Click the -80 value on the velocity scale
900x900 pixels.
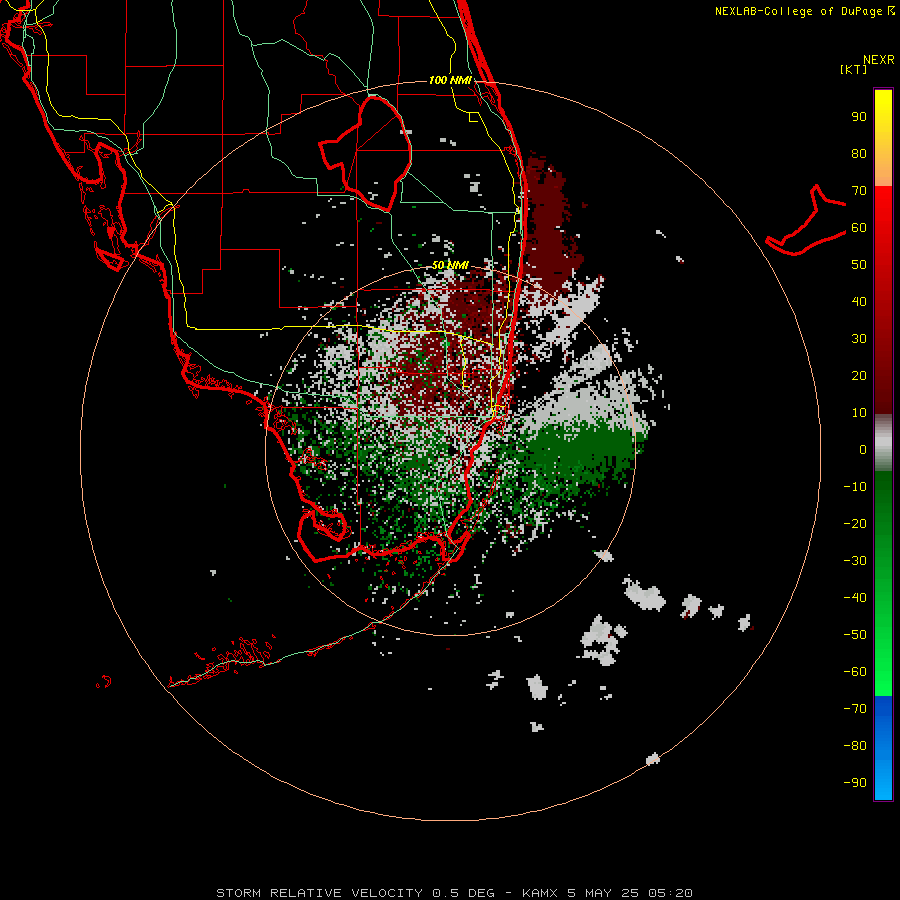click(855, 746)
